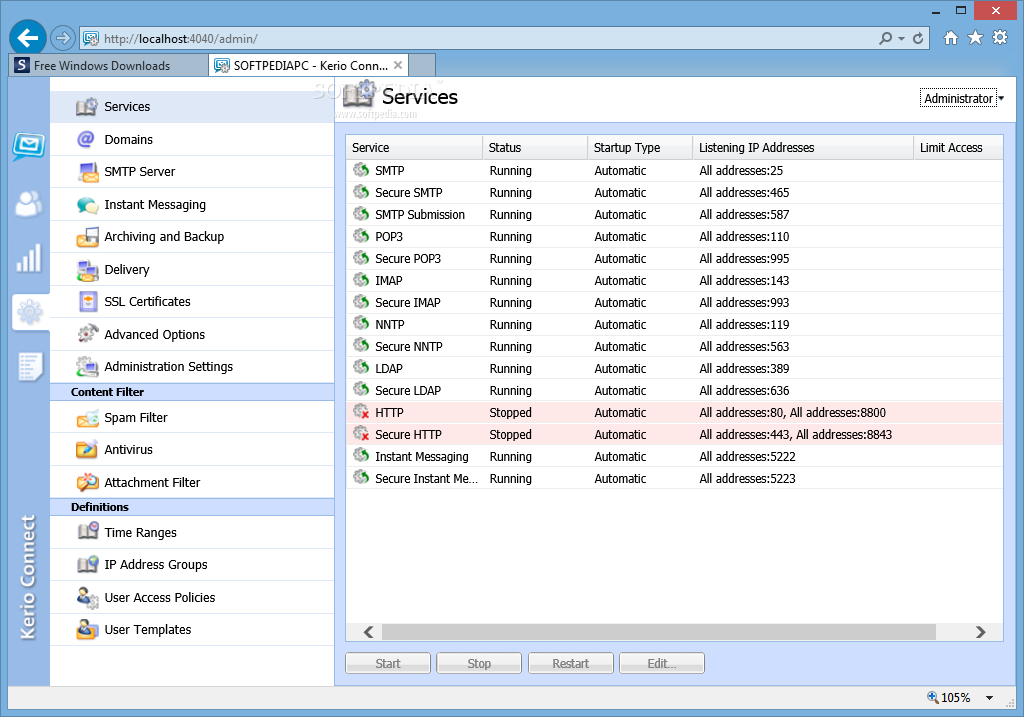Click the horizontal scrollbar left arrow
The height and width of the screenshot is (717, 1024).
point(368,632)
